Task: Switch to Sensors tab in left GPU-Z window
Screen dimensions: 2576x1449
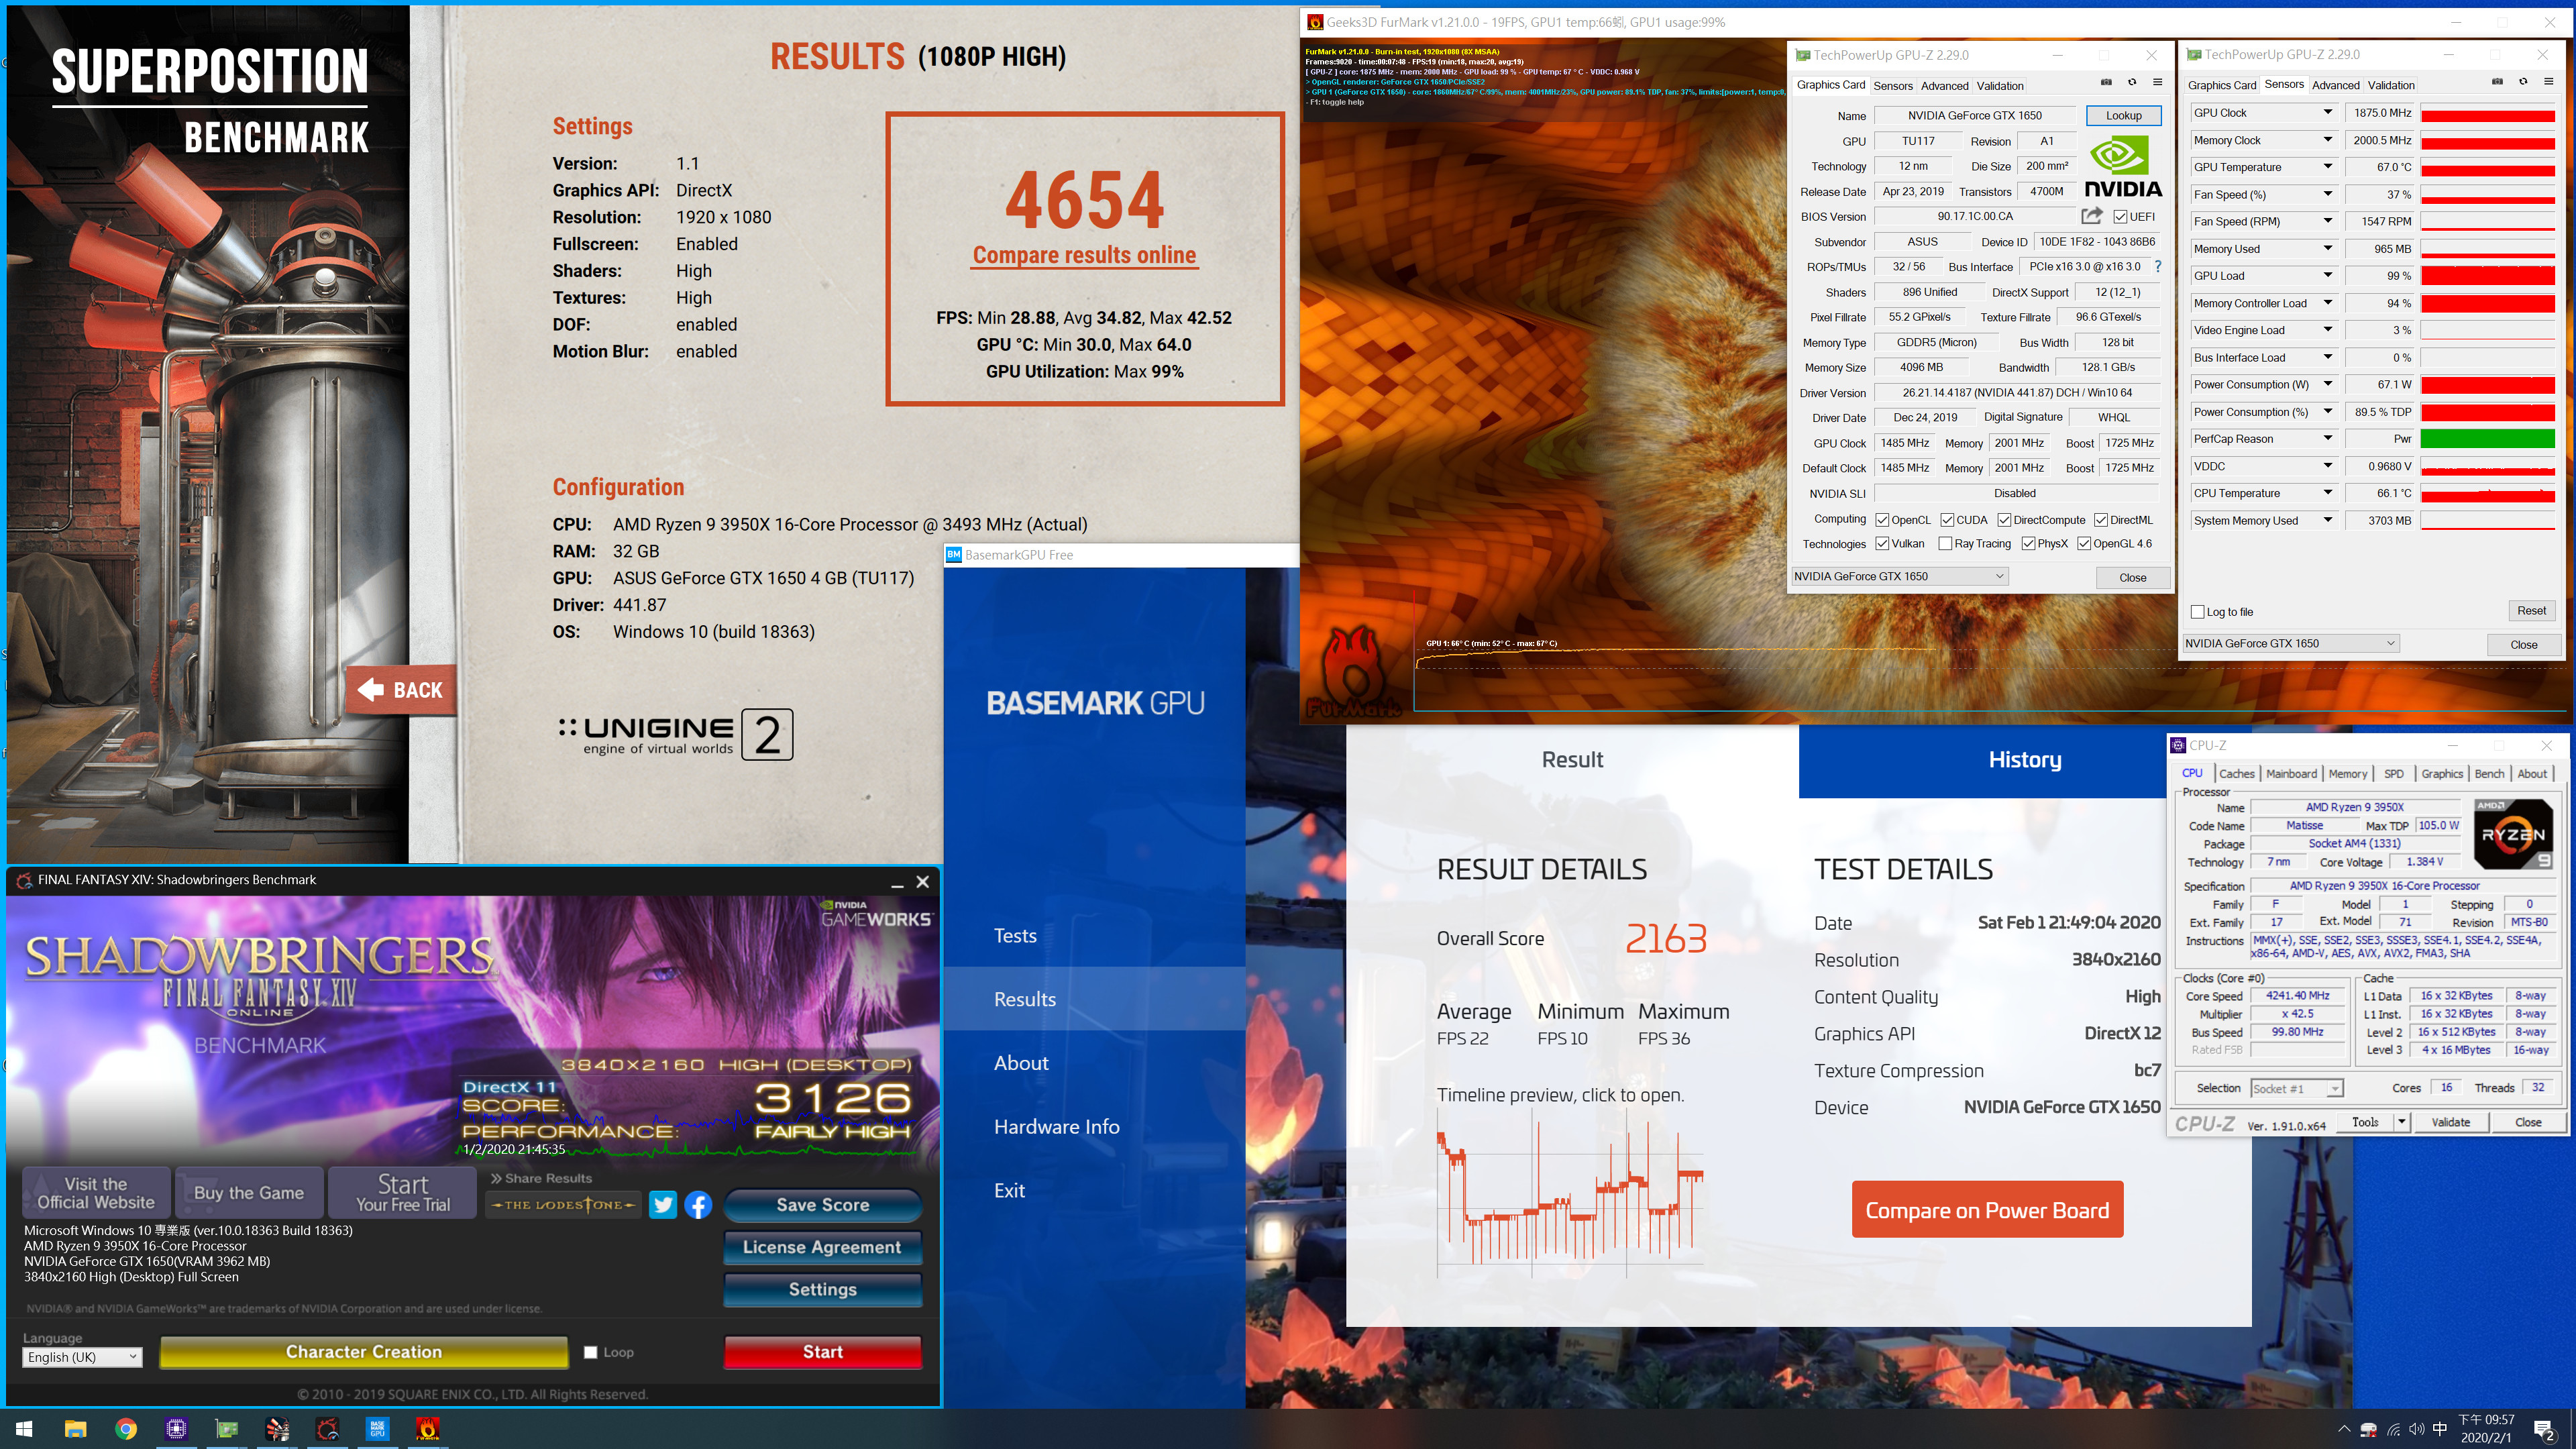Action: click(x=1892, y=86)
